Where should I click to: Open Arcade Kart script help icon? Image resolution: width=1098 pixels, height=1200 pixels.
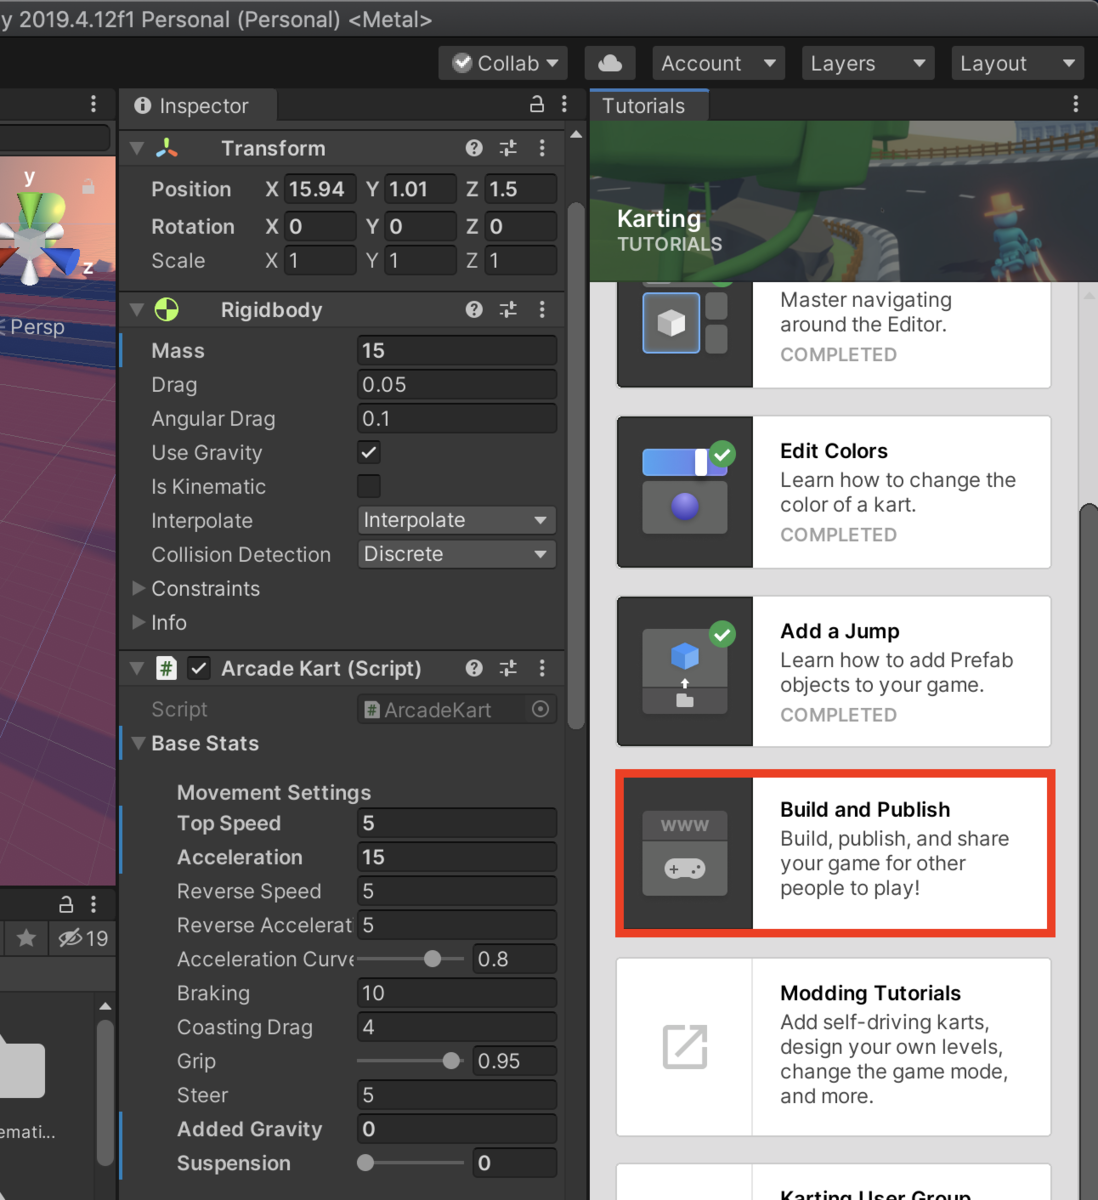point(474,668)
